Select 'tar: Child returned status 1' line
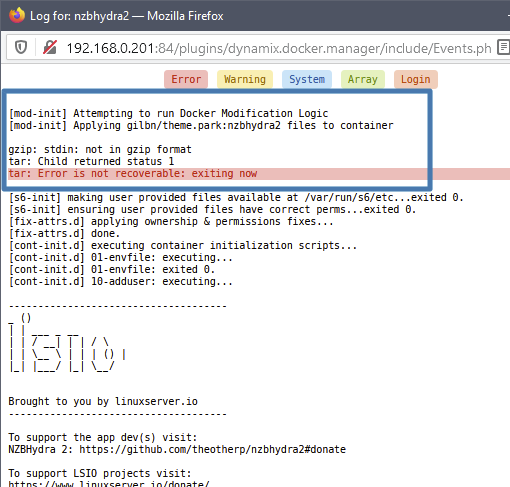The height and width of the screenshot is (487, 510). [x=91, y=161]
